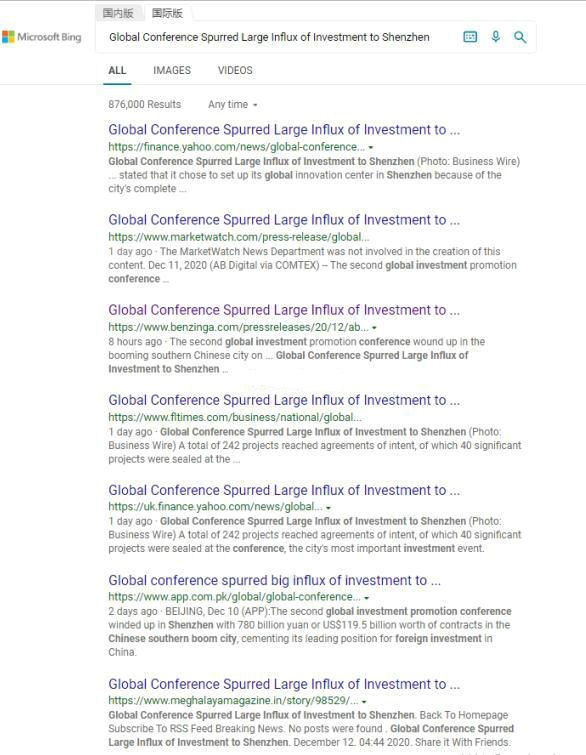
Task: Open result title above fltimes.com URL
Action: tap(284, 400)
